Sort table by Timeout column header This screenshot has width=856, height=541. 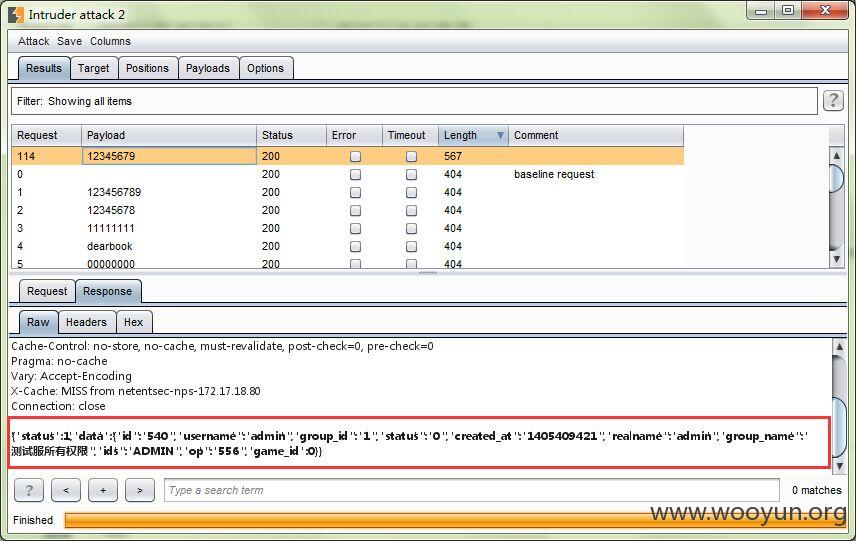[410, 135]
